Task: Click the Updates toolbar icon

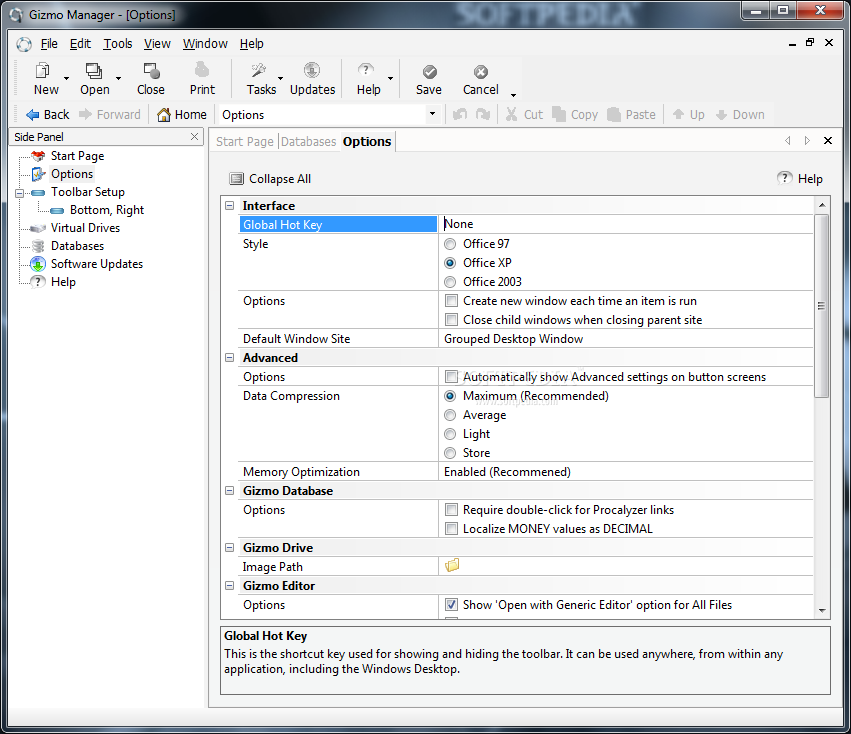Action: pos(312,71)
